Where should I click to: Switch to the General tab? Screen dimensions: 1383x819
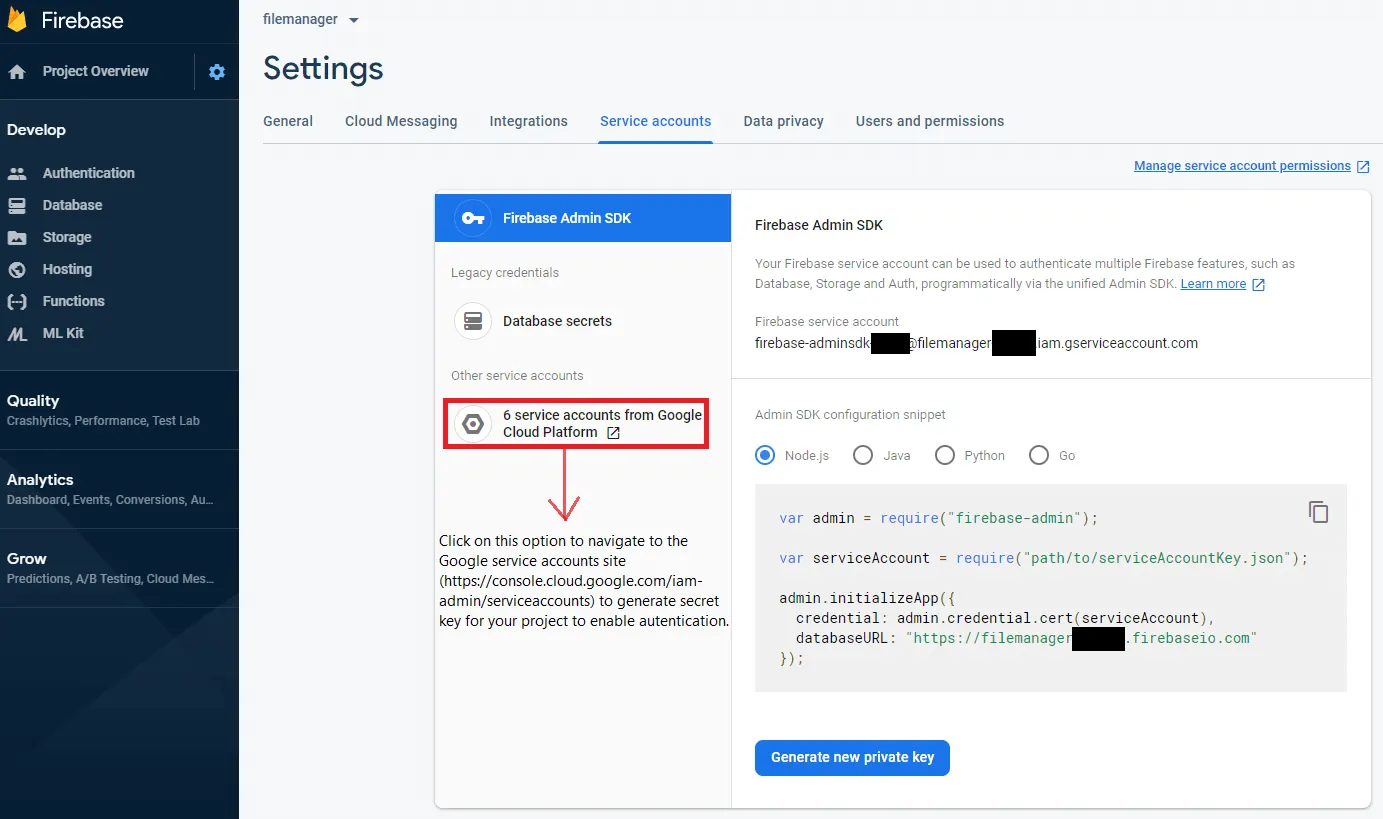tap(288, 121)
